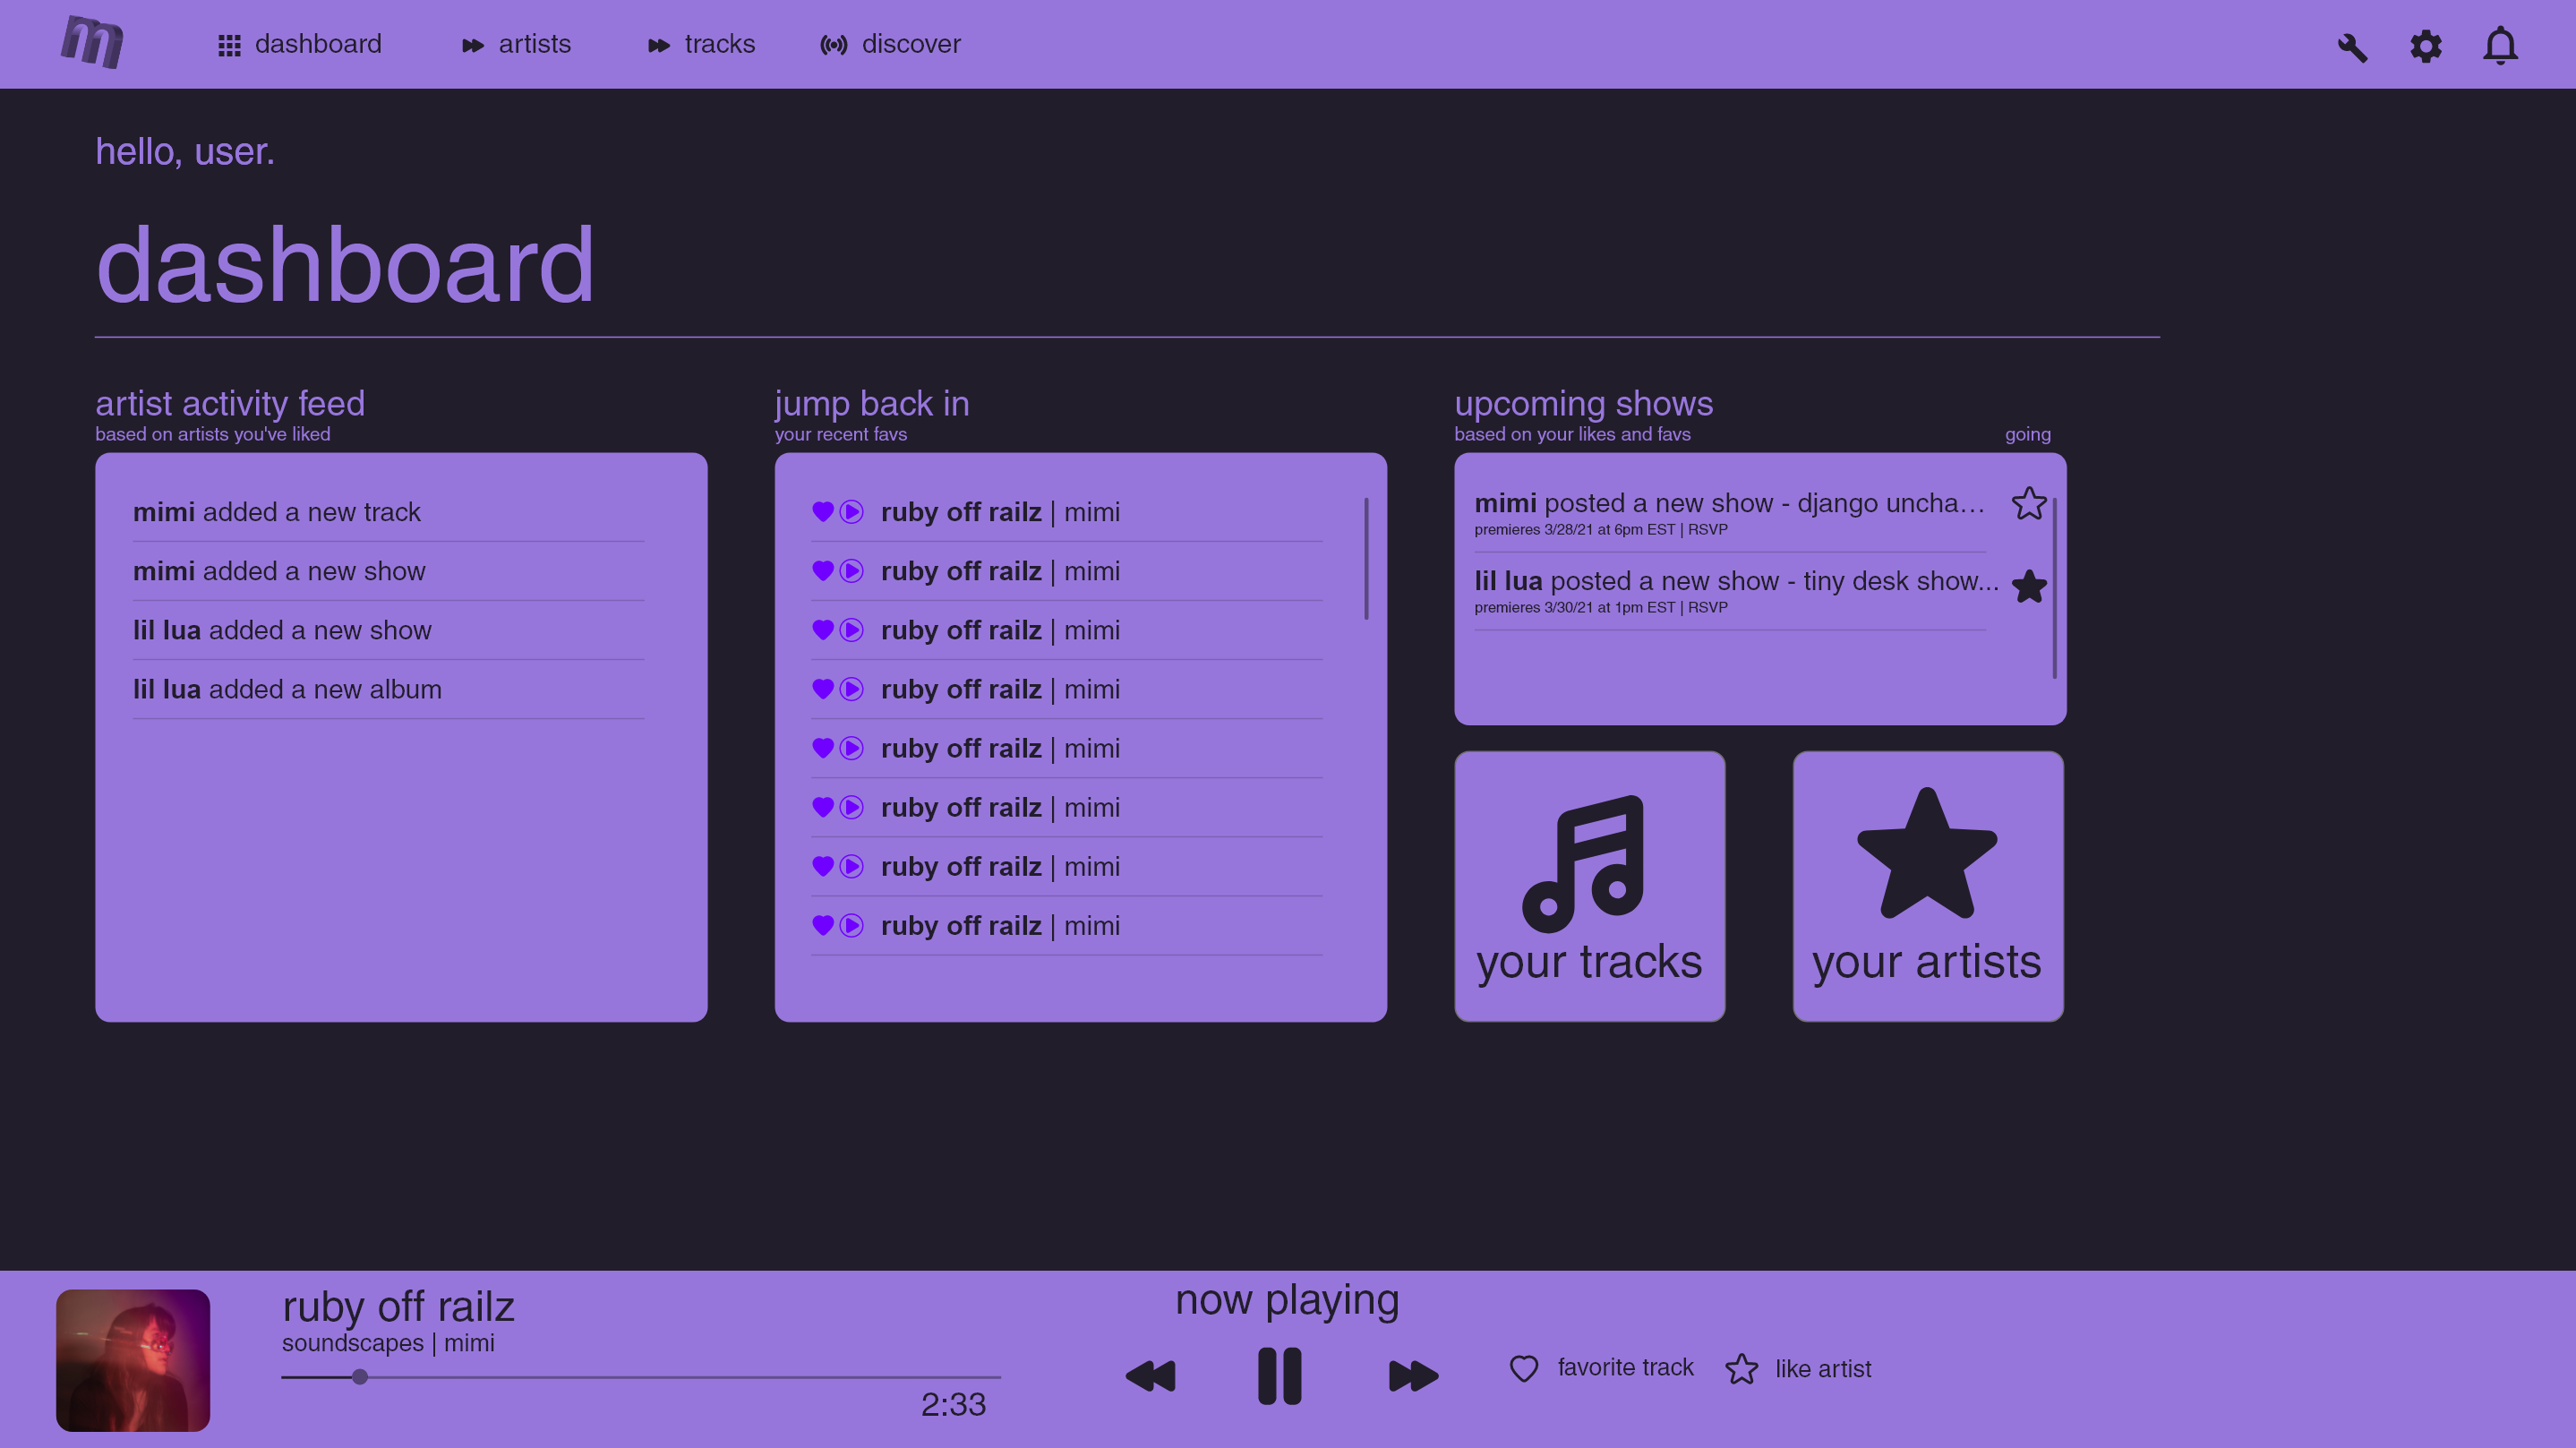Open the notifications bell
This screenshot has height=1448, width=2576.
[2500, 46]
